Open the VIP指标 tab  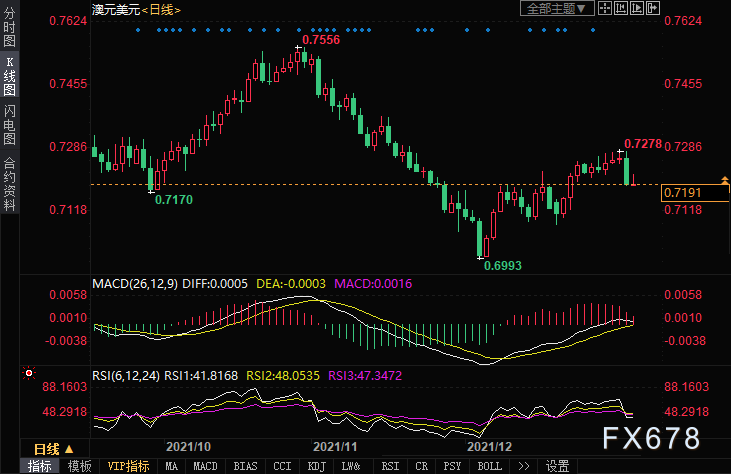point(129,466)
